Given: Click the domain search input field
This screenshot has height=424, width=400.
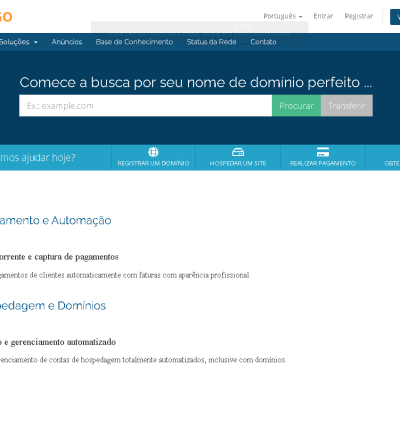Looking at the screenshot, I should (x=146, y=106).
